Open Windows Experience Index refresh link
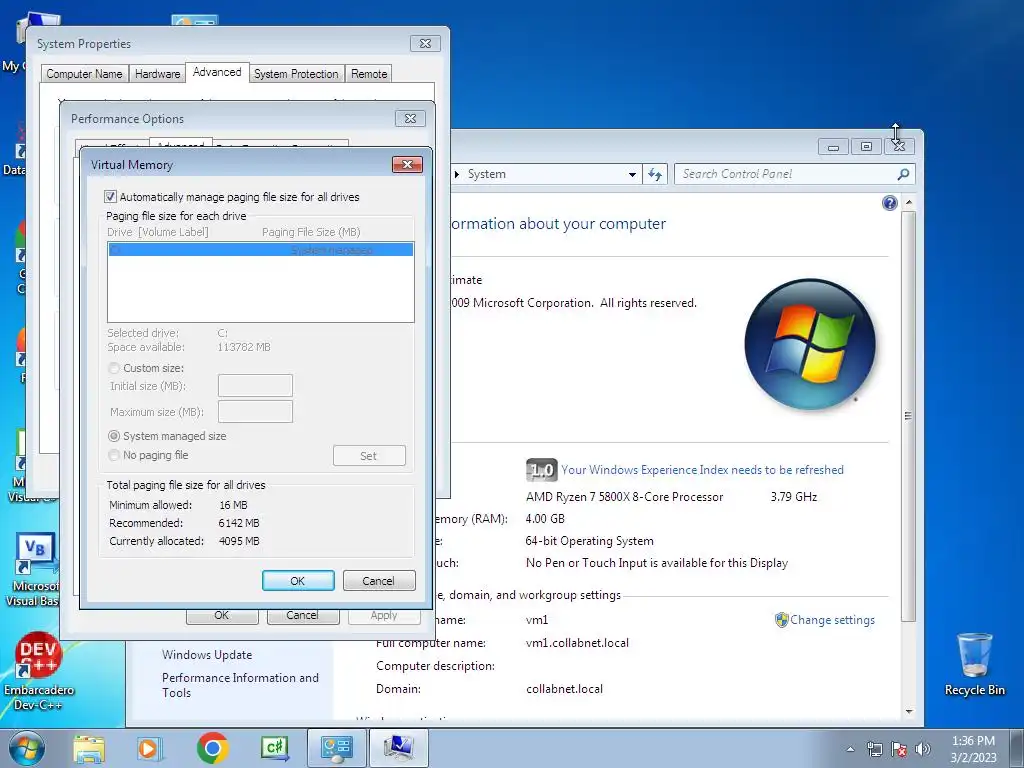Image resolution: width=1024 pixels, height=768 pixels. tap(702, 470)
